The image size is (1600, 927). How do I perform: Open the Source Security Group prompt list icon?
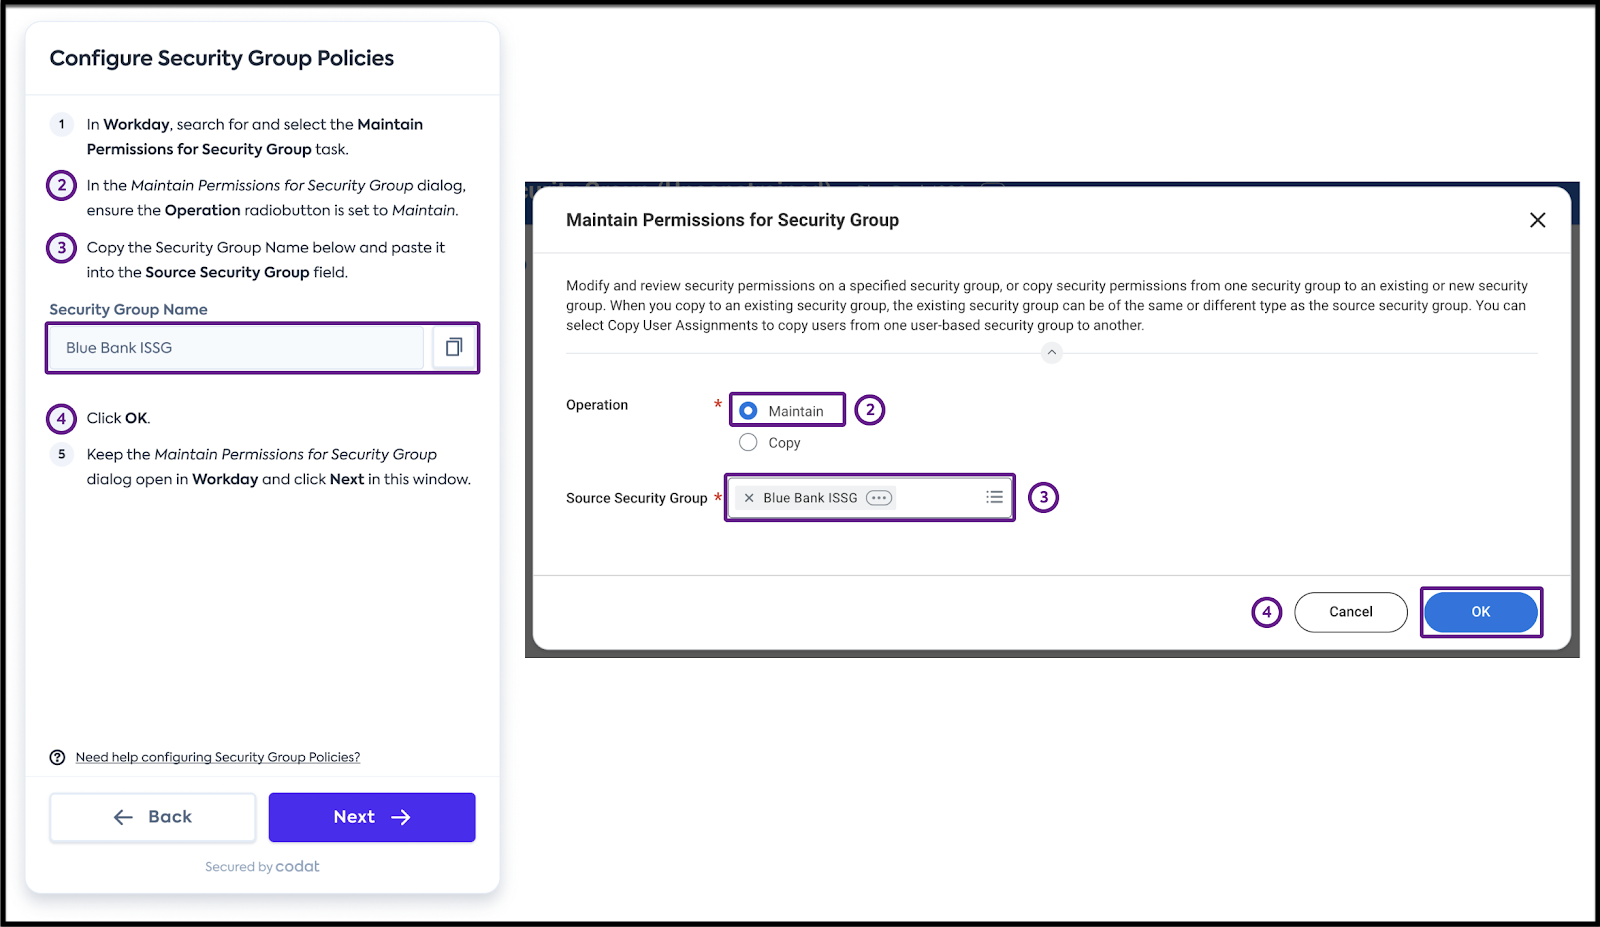[x=994, y=497]
